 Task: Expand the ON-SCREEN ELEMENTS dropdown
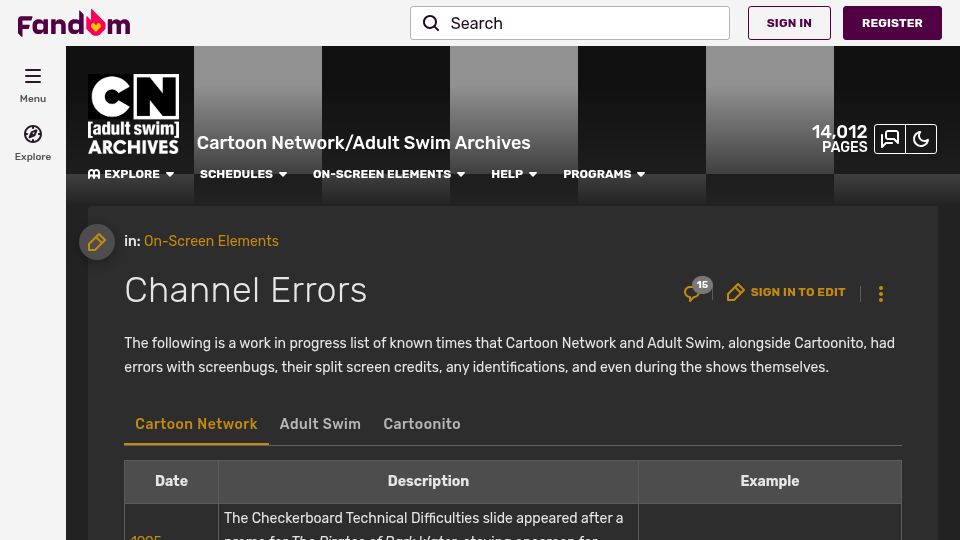point(389,174)
